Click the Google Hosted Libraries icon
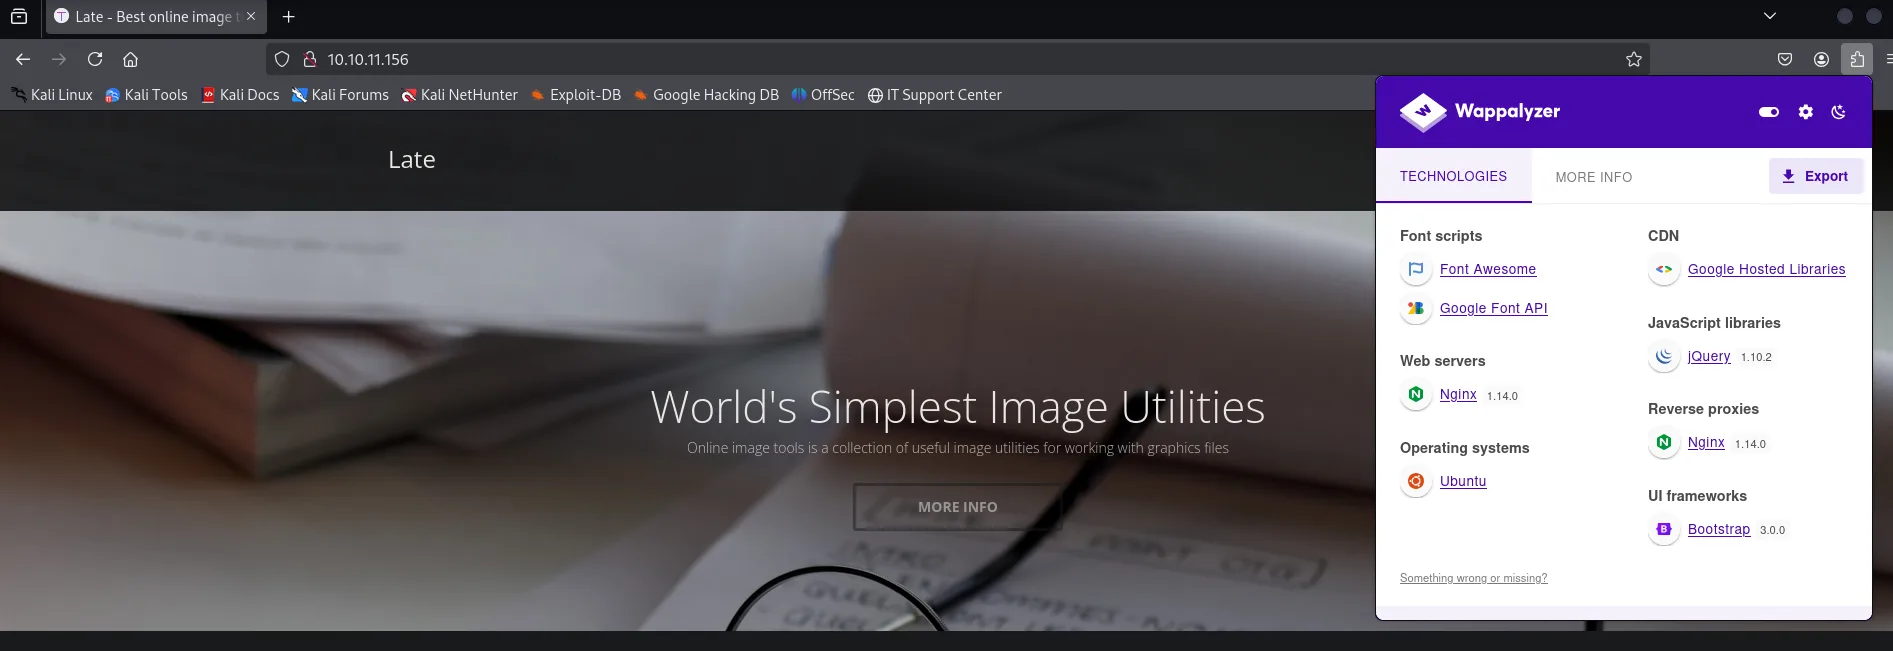Viewport: 1893px width, 651px height. click(1664, 269)
